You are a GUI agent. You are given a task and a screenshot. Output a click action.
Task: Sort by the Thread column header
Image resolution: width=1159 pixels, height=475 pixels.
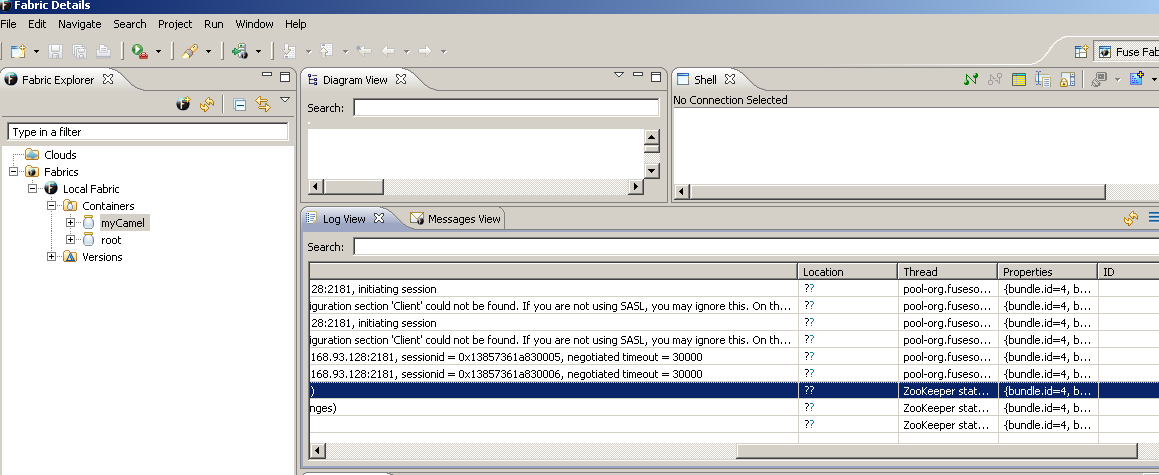[948, 272]
